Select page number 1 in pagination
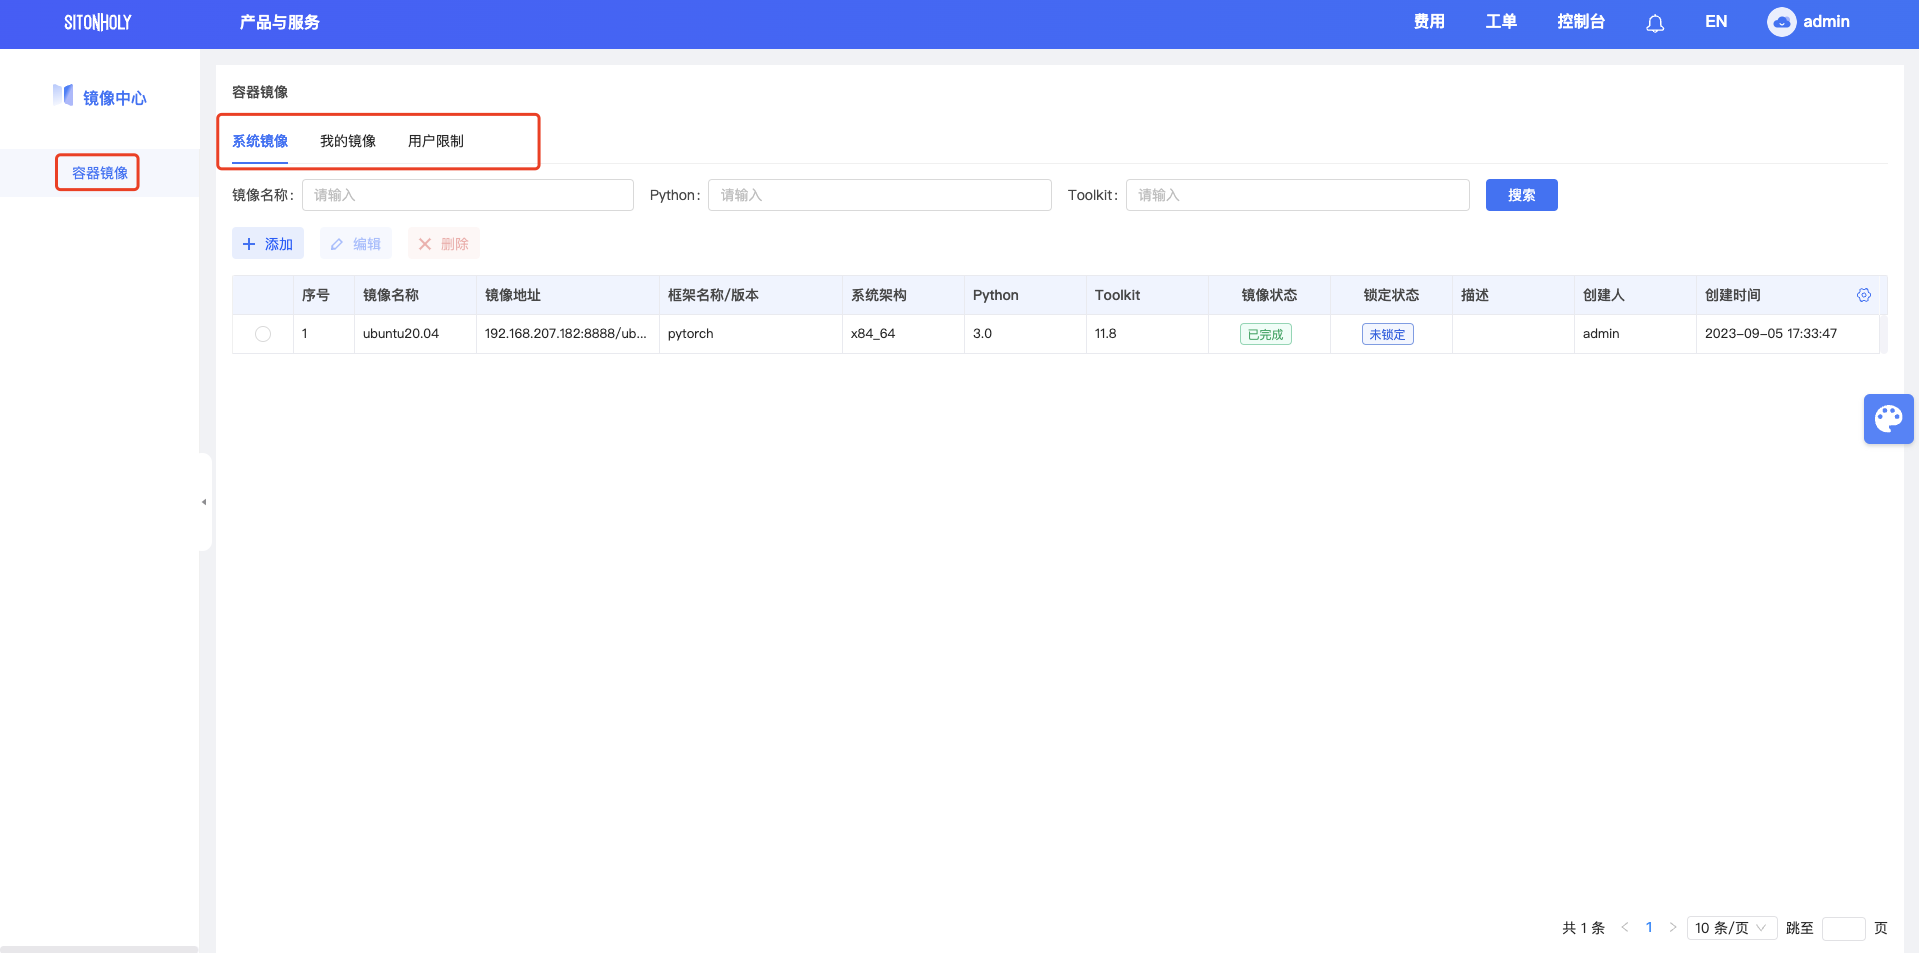 point(1649,928)
